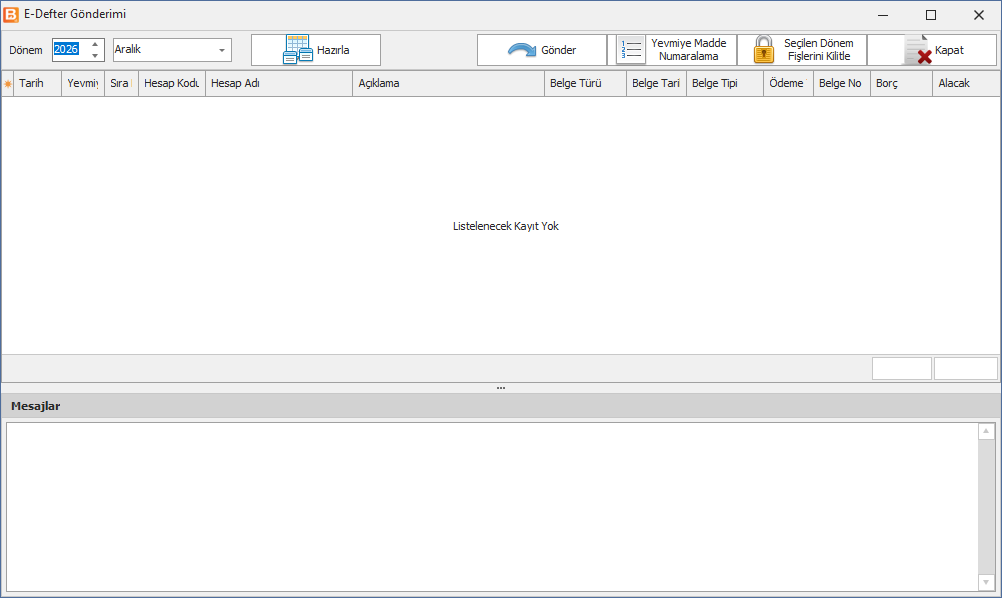Screen dimensions: 1002x598
Task: Increase the Dönem year with up arrow
Action: click(95, 44)
